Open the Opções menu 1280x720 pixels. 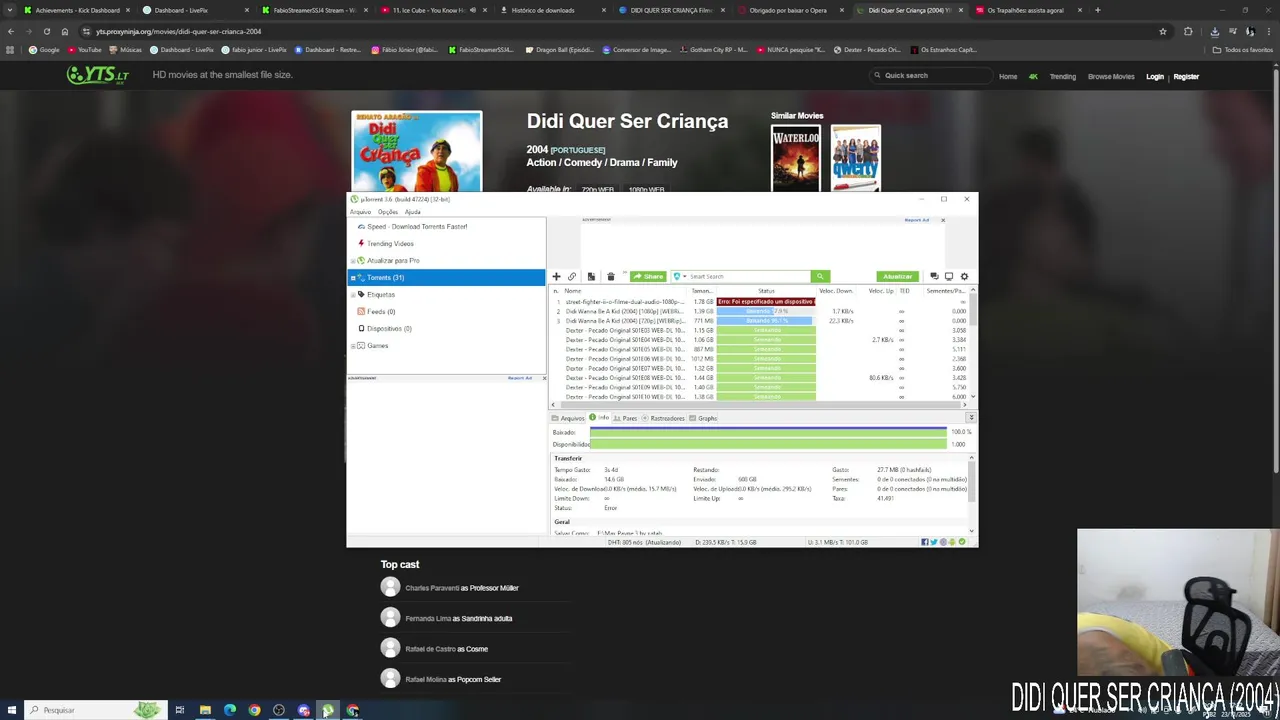387,212
